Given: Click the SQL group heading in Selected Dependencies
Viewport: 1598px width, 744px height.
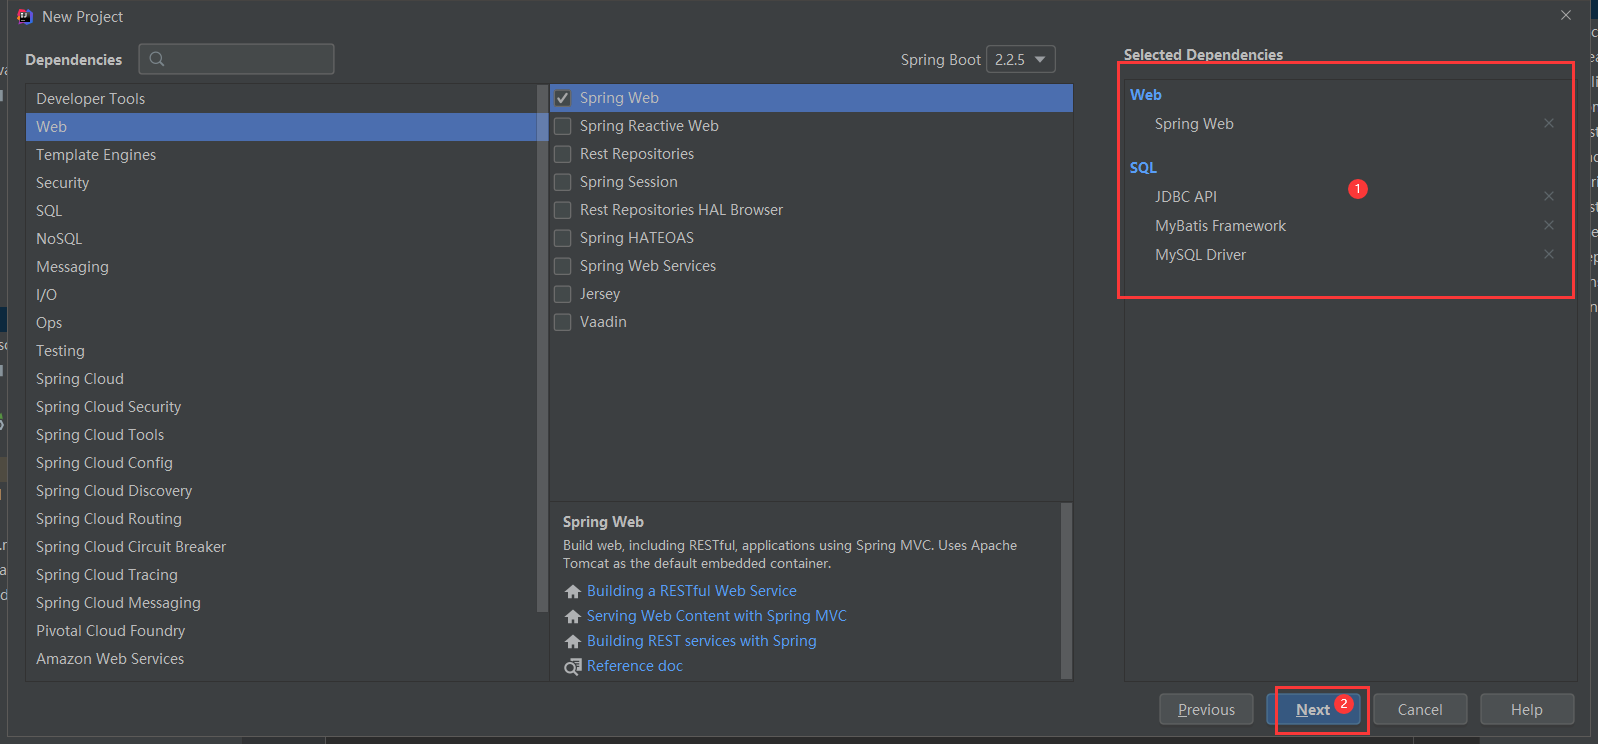Looking at the screenshot, I should click(1143, 168).
